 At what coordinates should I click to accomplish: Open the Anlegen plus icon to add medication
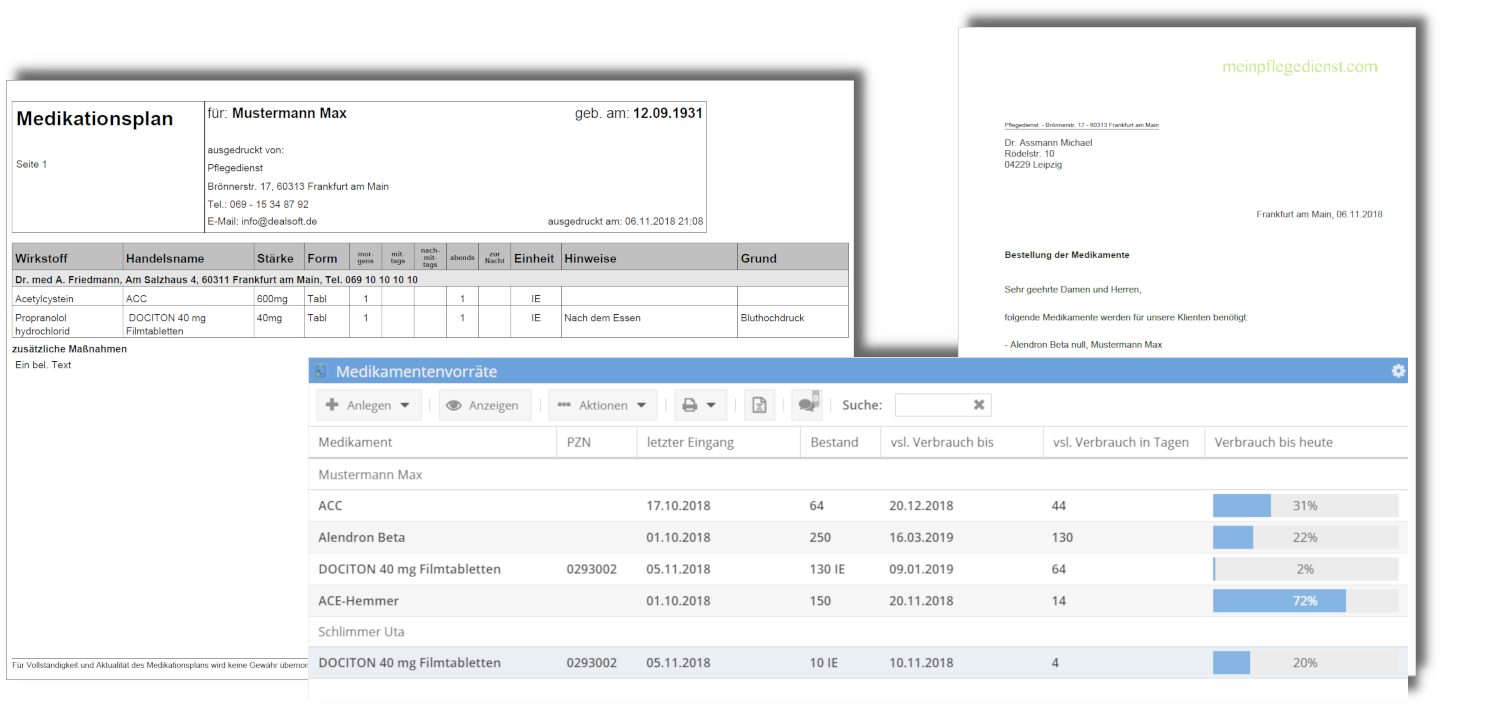(333, 404)
